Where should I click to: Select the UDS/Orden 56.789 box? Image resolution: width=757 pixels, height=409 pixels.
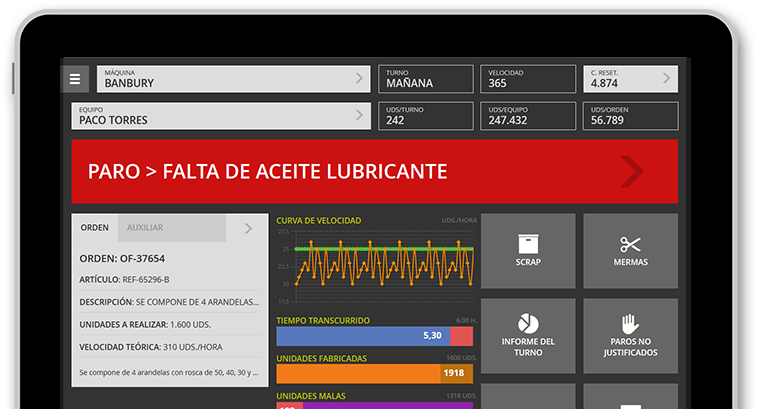630,115
